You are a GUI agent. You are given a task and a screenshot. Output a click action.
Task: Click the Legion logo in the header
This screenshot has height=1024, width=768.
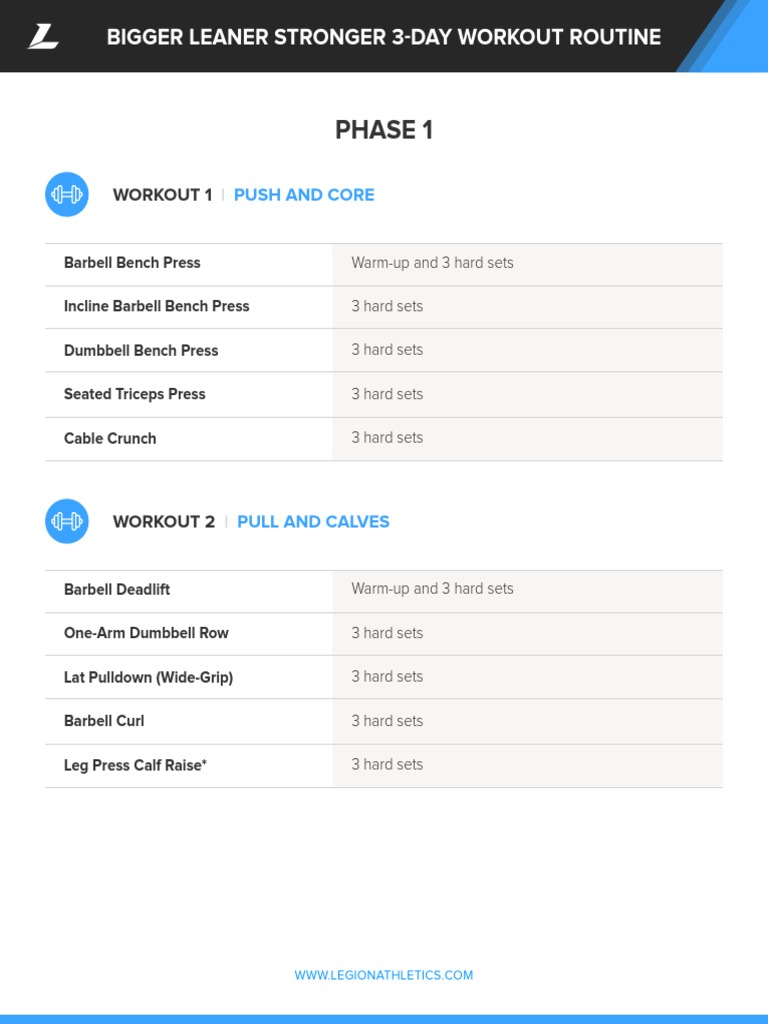click(43, 37)
